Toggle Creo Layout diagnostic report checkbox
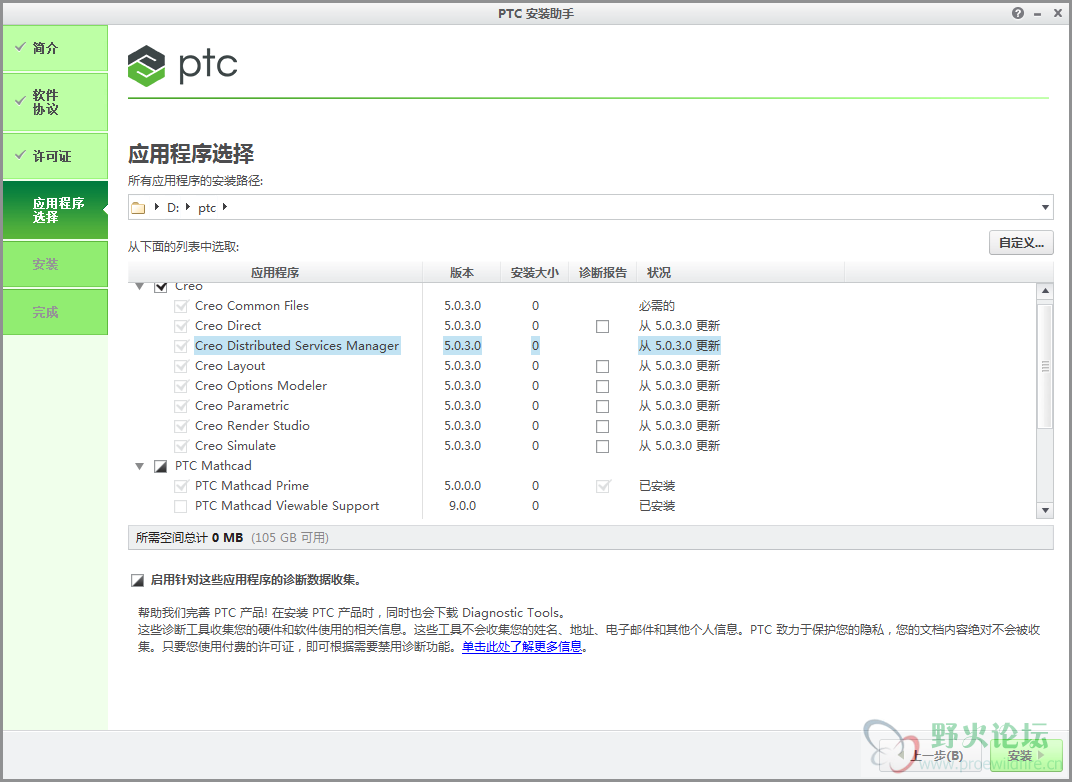The height and width of the screenshot is (782, 1072). tap(602, 366)
